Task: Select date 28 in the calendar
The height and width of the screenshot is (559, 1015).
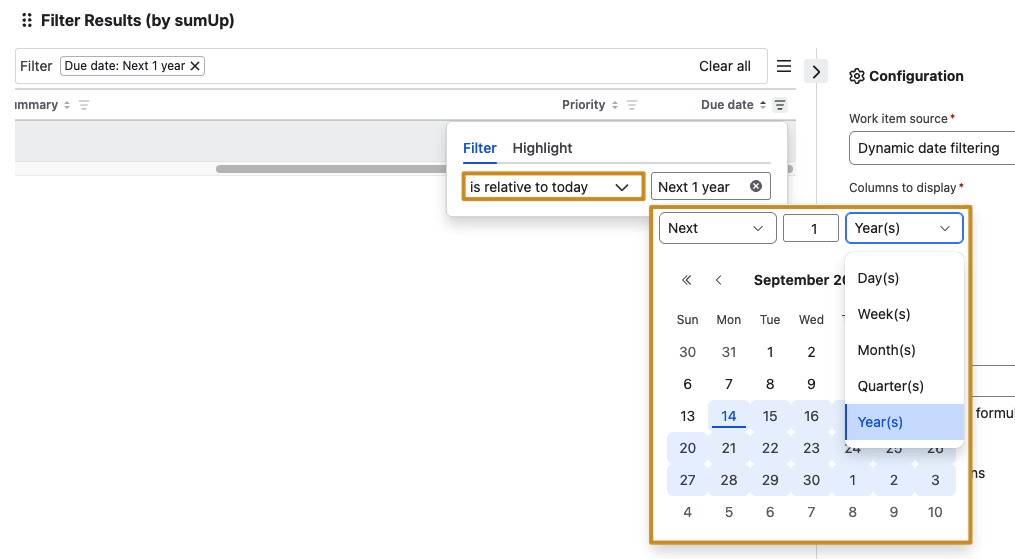Action: click(x=729, y=480)
